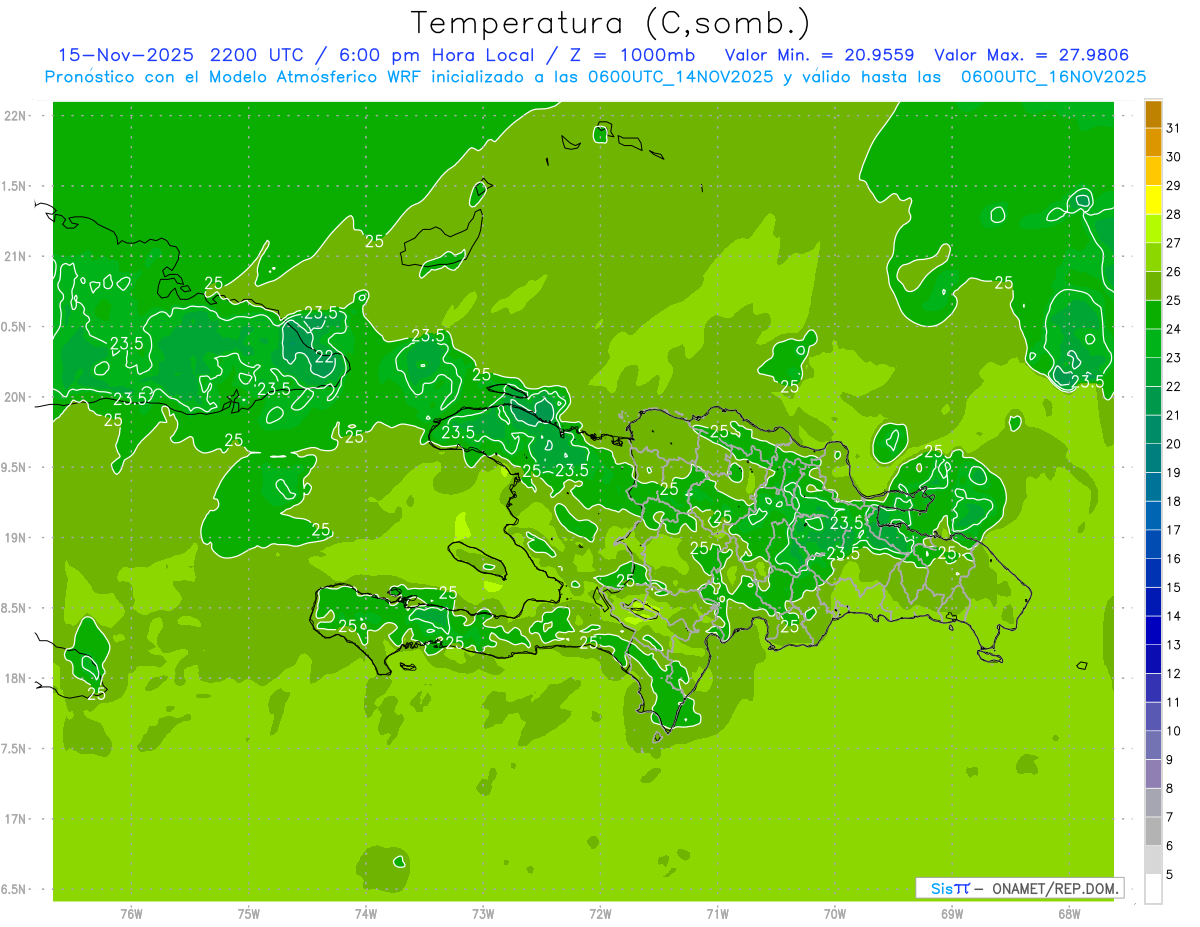Viewport: 1200px width, 927px height.
Task: Click the "76W" longitude axis label
Action: pyautogui.click(x=131, y=913)
